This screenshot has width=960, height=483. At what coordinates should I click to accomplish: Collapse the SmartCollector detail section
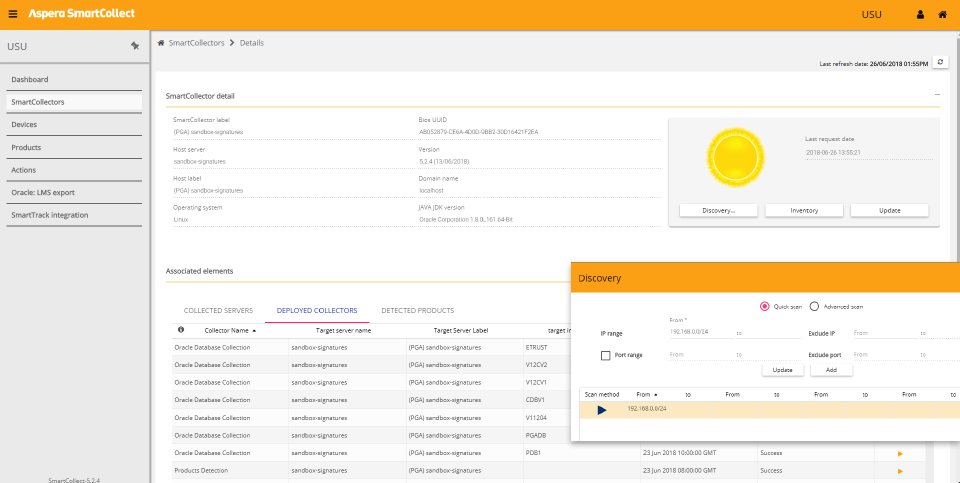point(937,95)
